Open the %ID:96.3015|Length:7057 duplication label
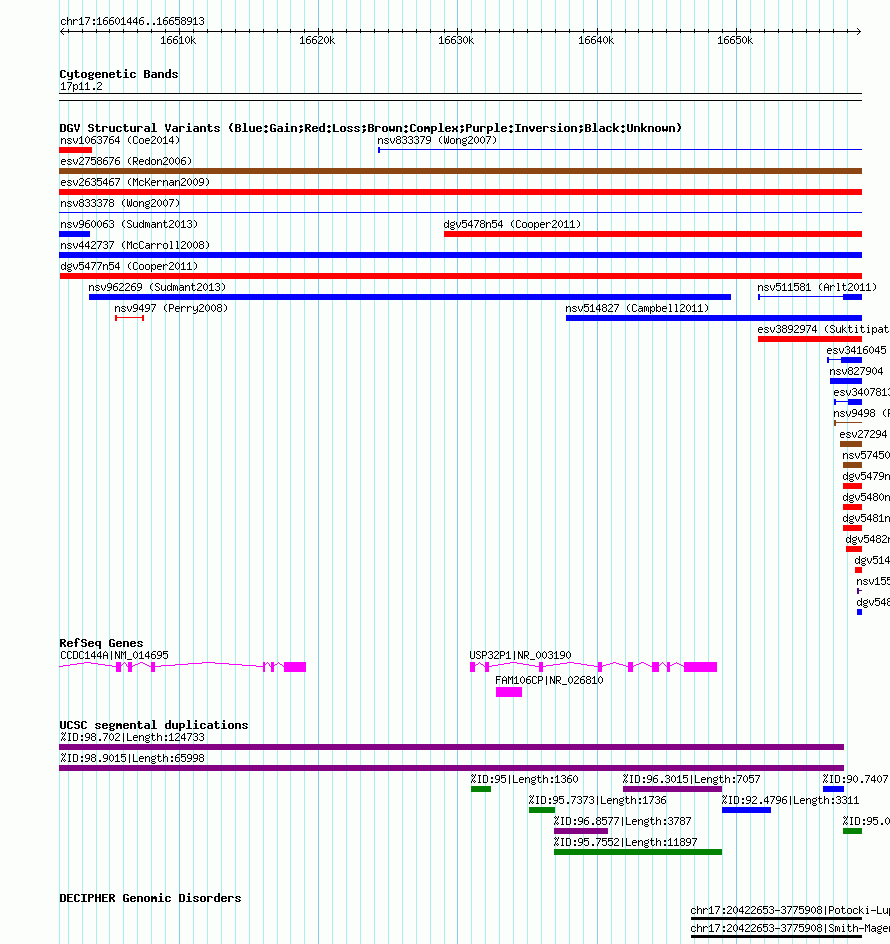This screenshot has height=944, width=890. pos(691,779)
